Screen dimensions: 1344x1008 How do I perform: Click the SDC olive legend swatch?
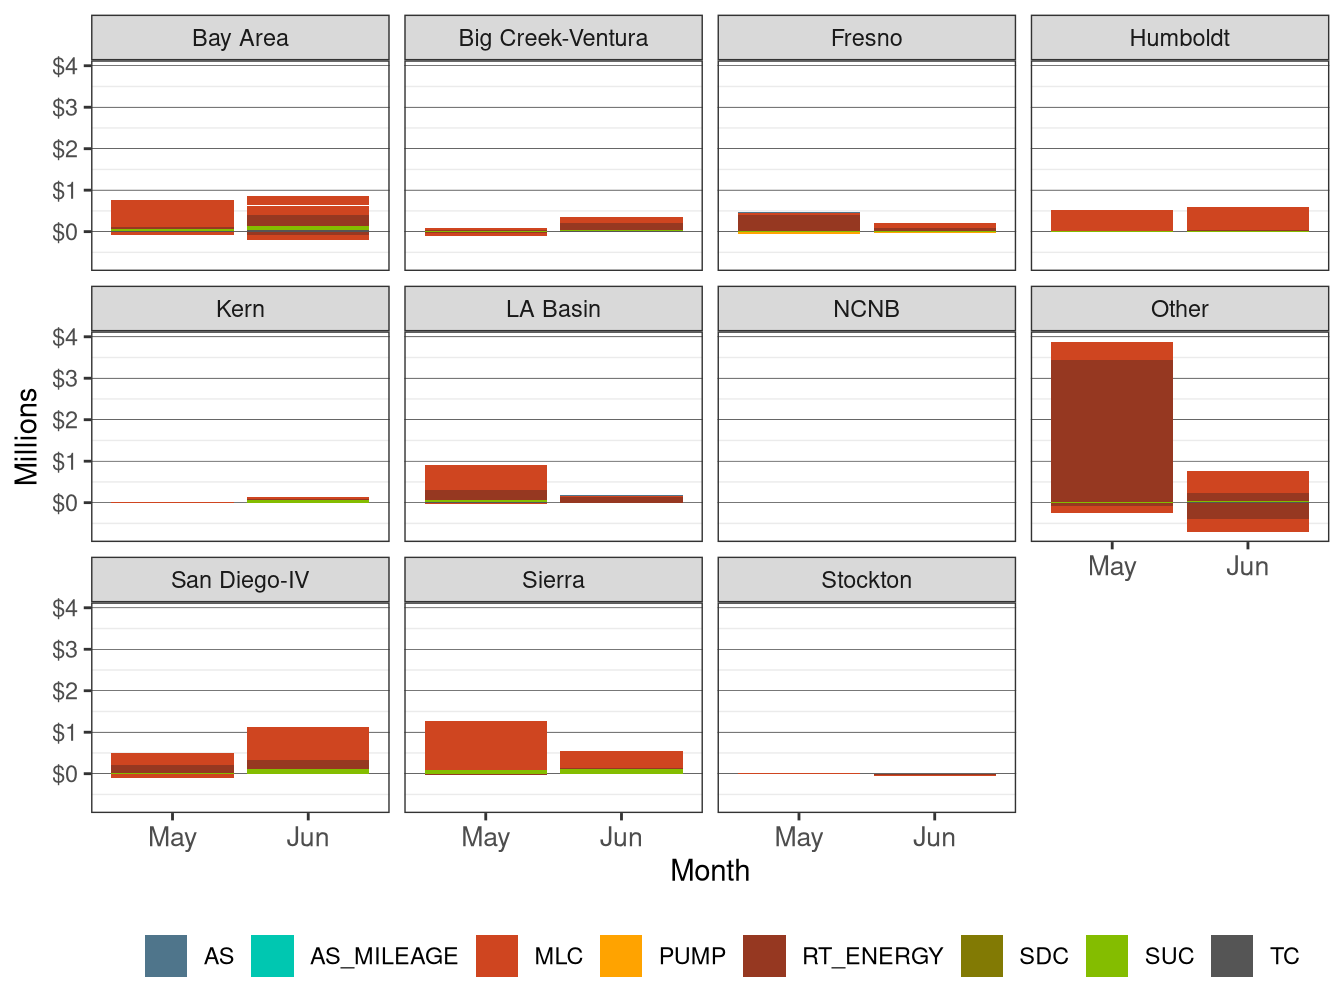[x=982, y=956]
